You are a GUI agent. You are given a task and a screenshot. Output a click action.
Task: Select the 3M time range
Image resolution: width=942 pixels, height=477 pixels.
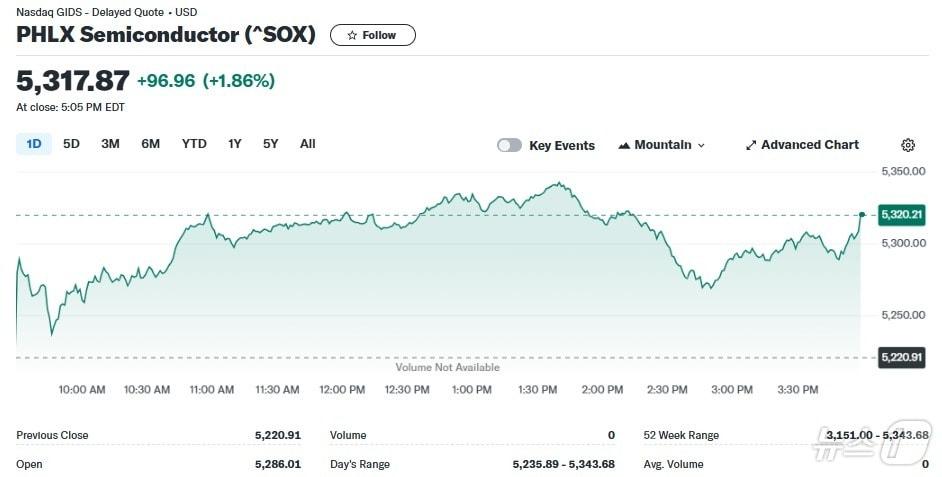pos(110,144)
